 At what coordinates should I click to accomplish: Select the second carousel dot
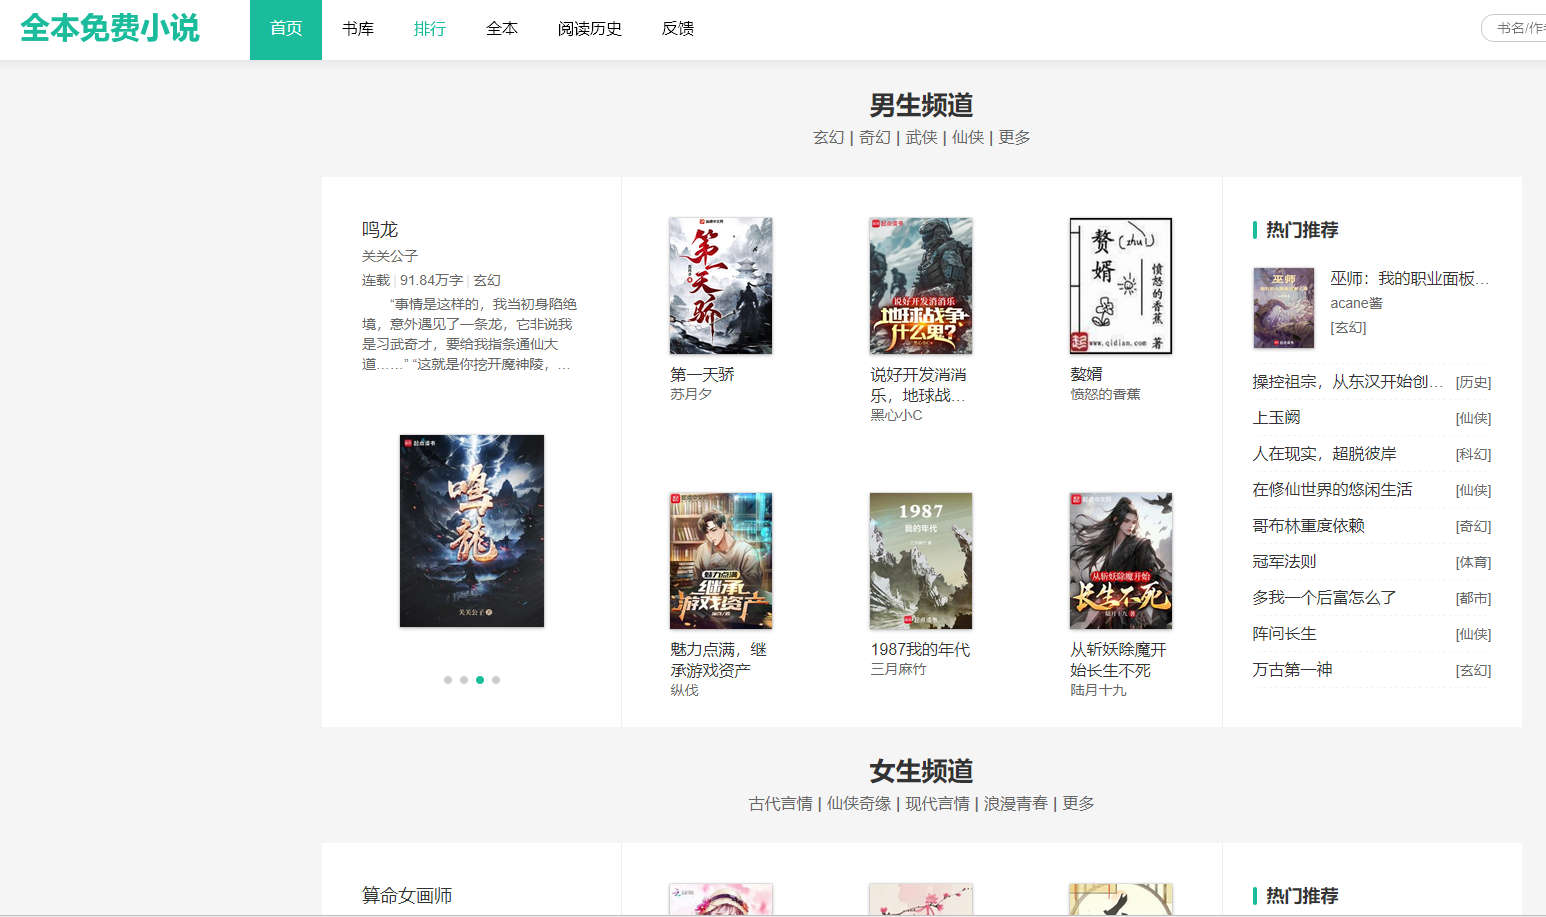pyautogui.click(x=464, y=680)
